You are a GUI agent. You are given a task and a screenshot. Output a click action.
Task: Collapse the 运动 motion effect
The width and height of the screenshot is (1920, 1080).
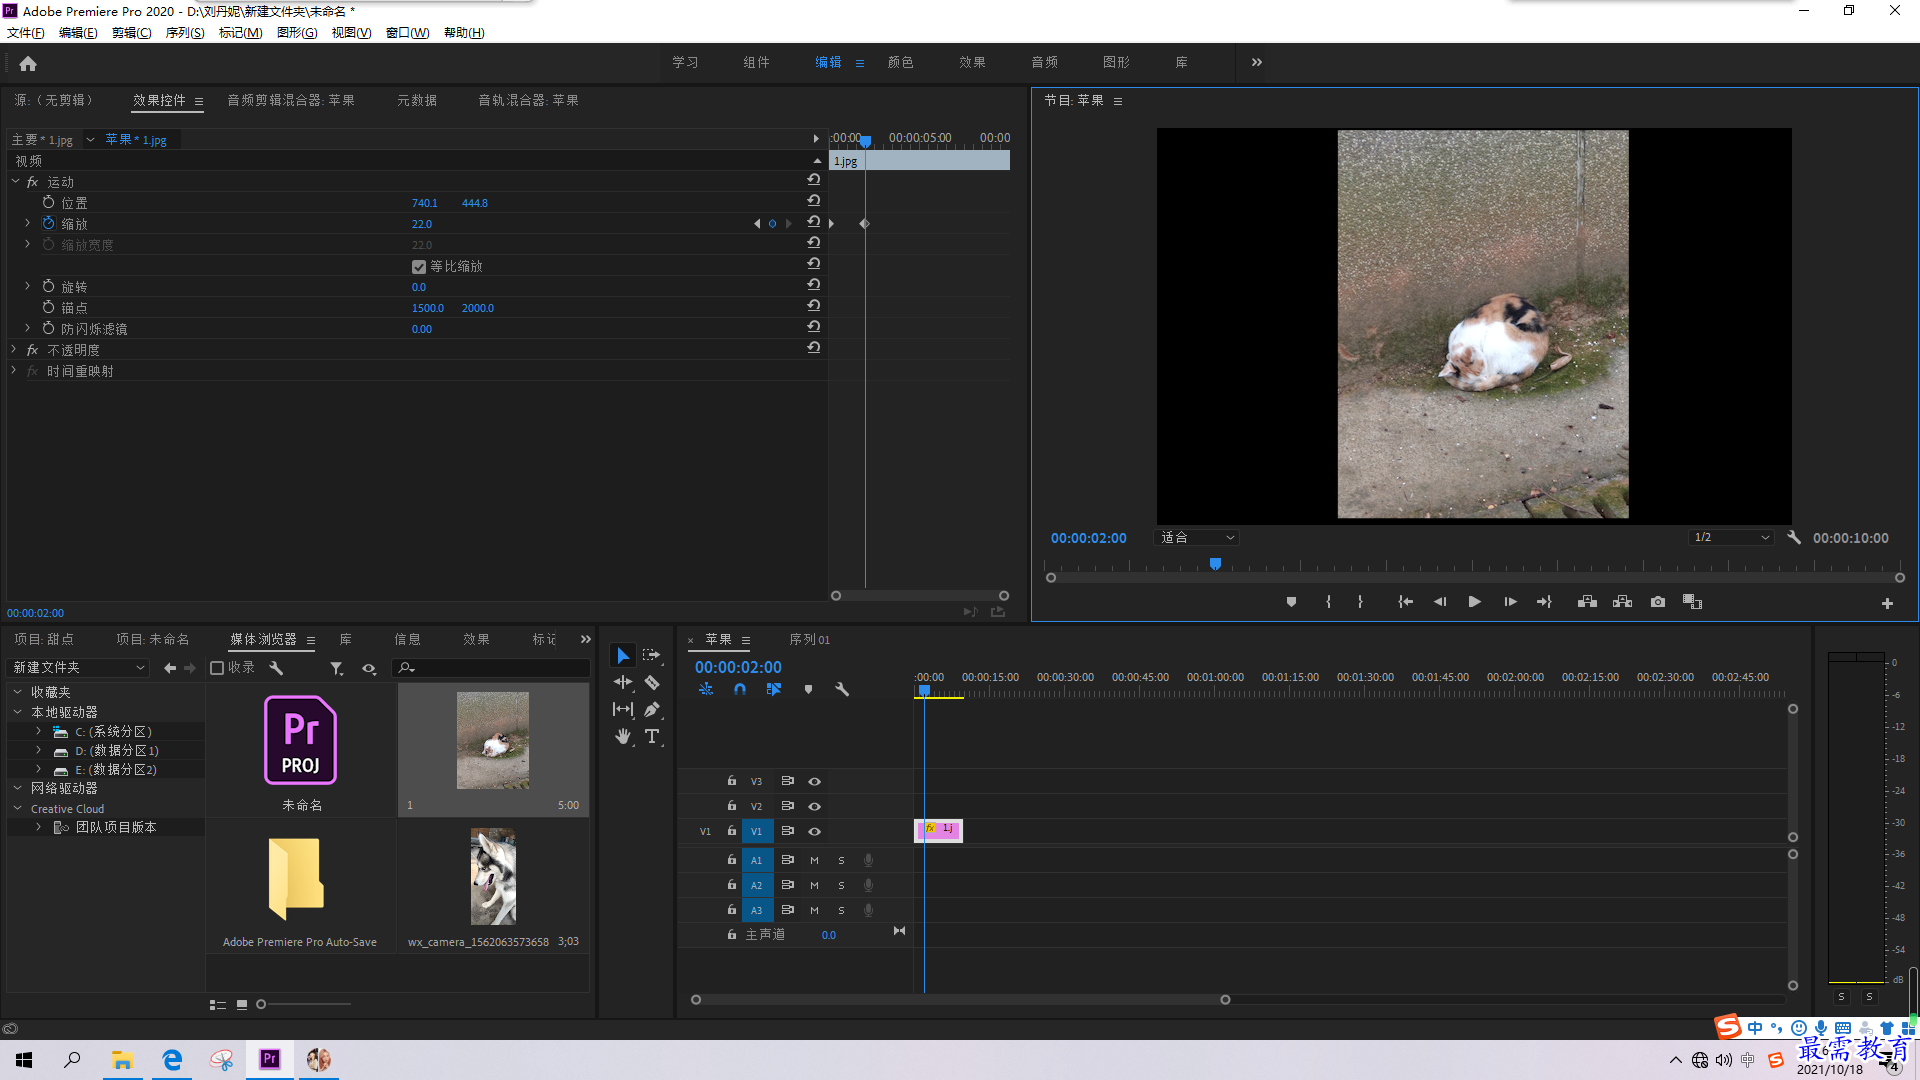point(15,181)
